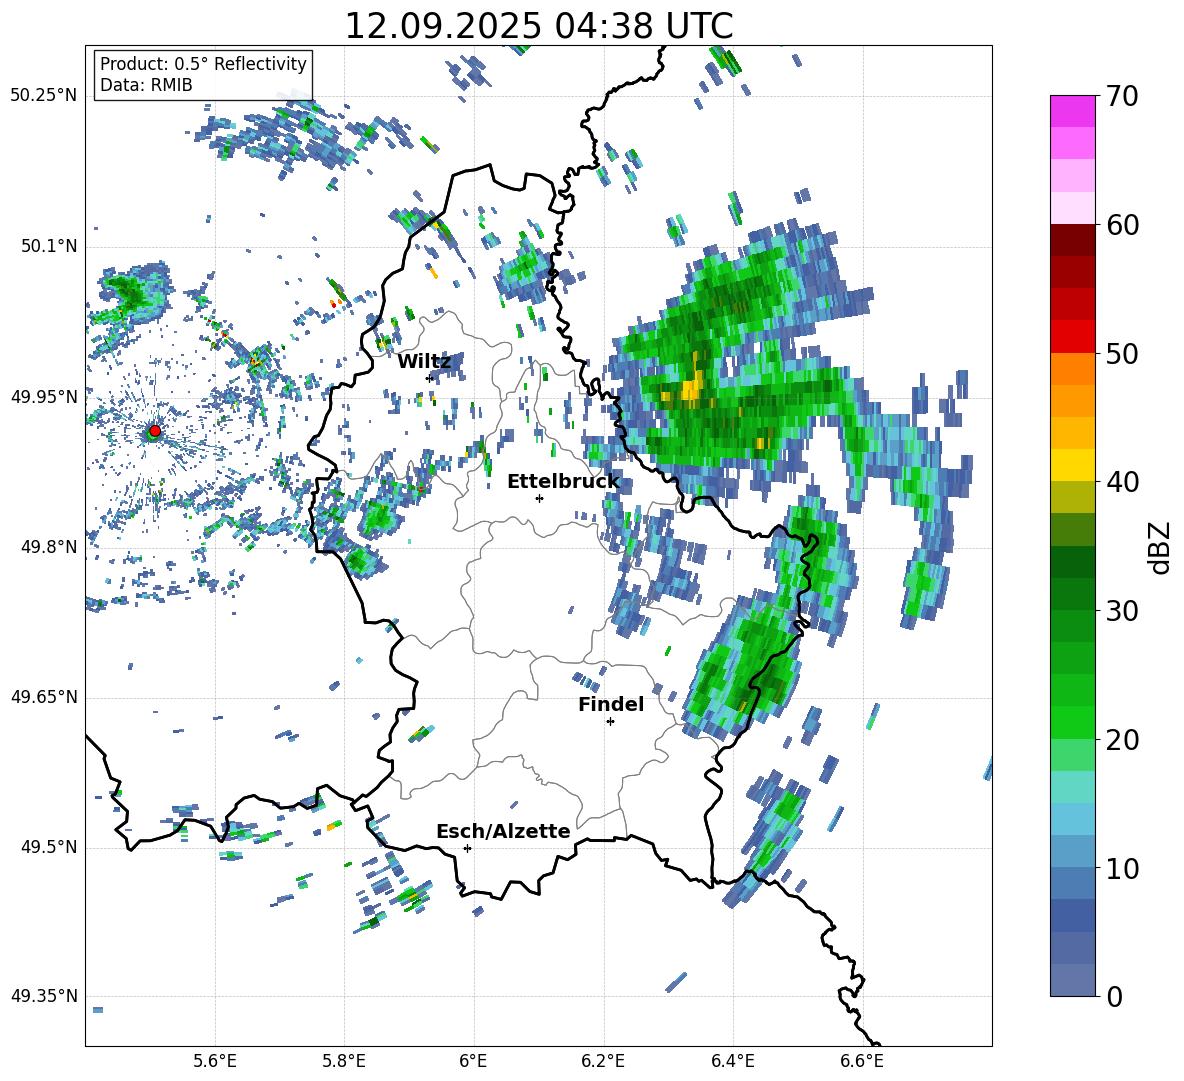Click the 30 colorbar tick label
Viewport: 1184px width, 1081px height.
point(1121,611)
